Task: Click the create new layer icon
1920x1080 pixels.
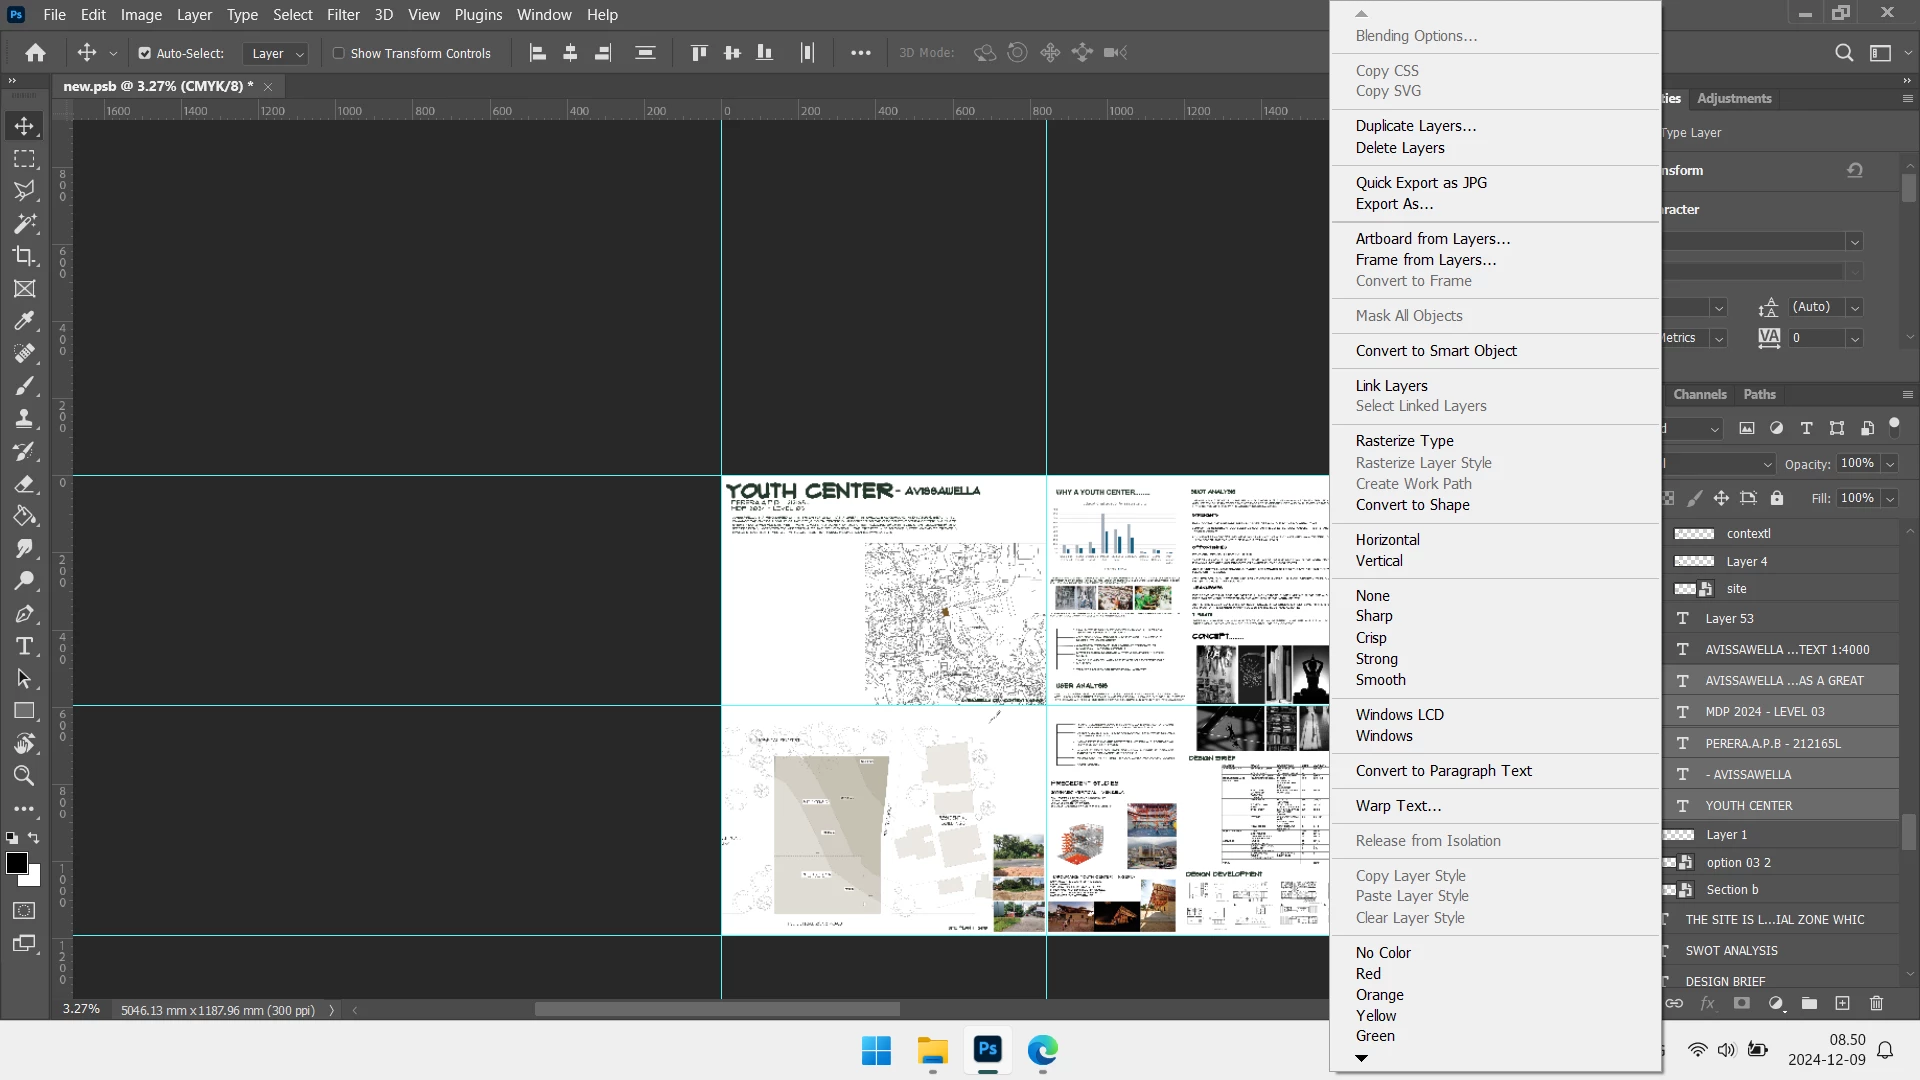Action: 1842,1003
